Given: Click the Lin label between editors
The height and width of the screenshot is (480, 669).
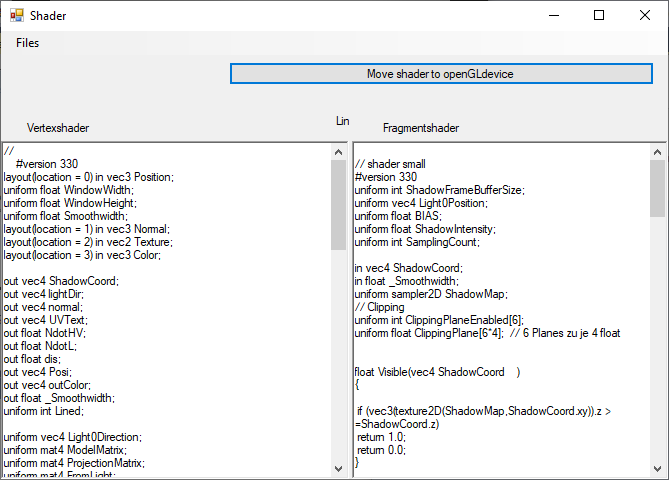Looking at the screenshot, I should (x=343, y=121).
